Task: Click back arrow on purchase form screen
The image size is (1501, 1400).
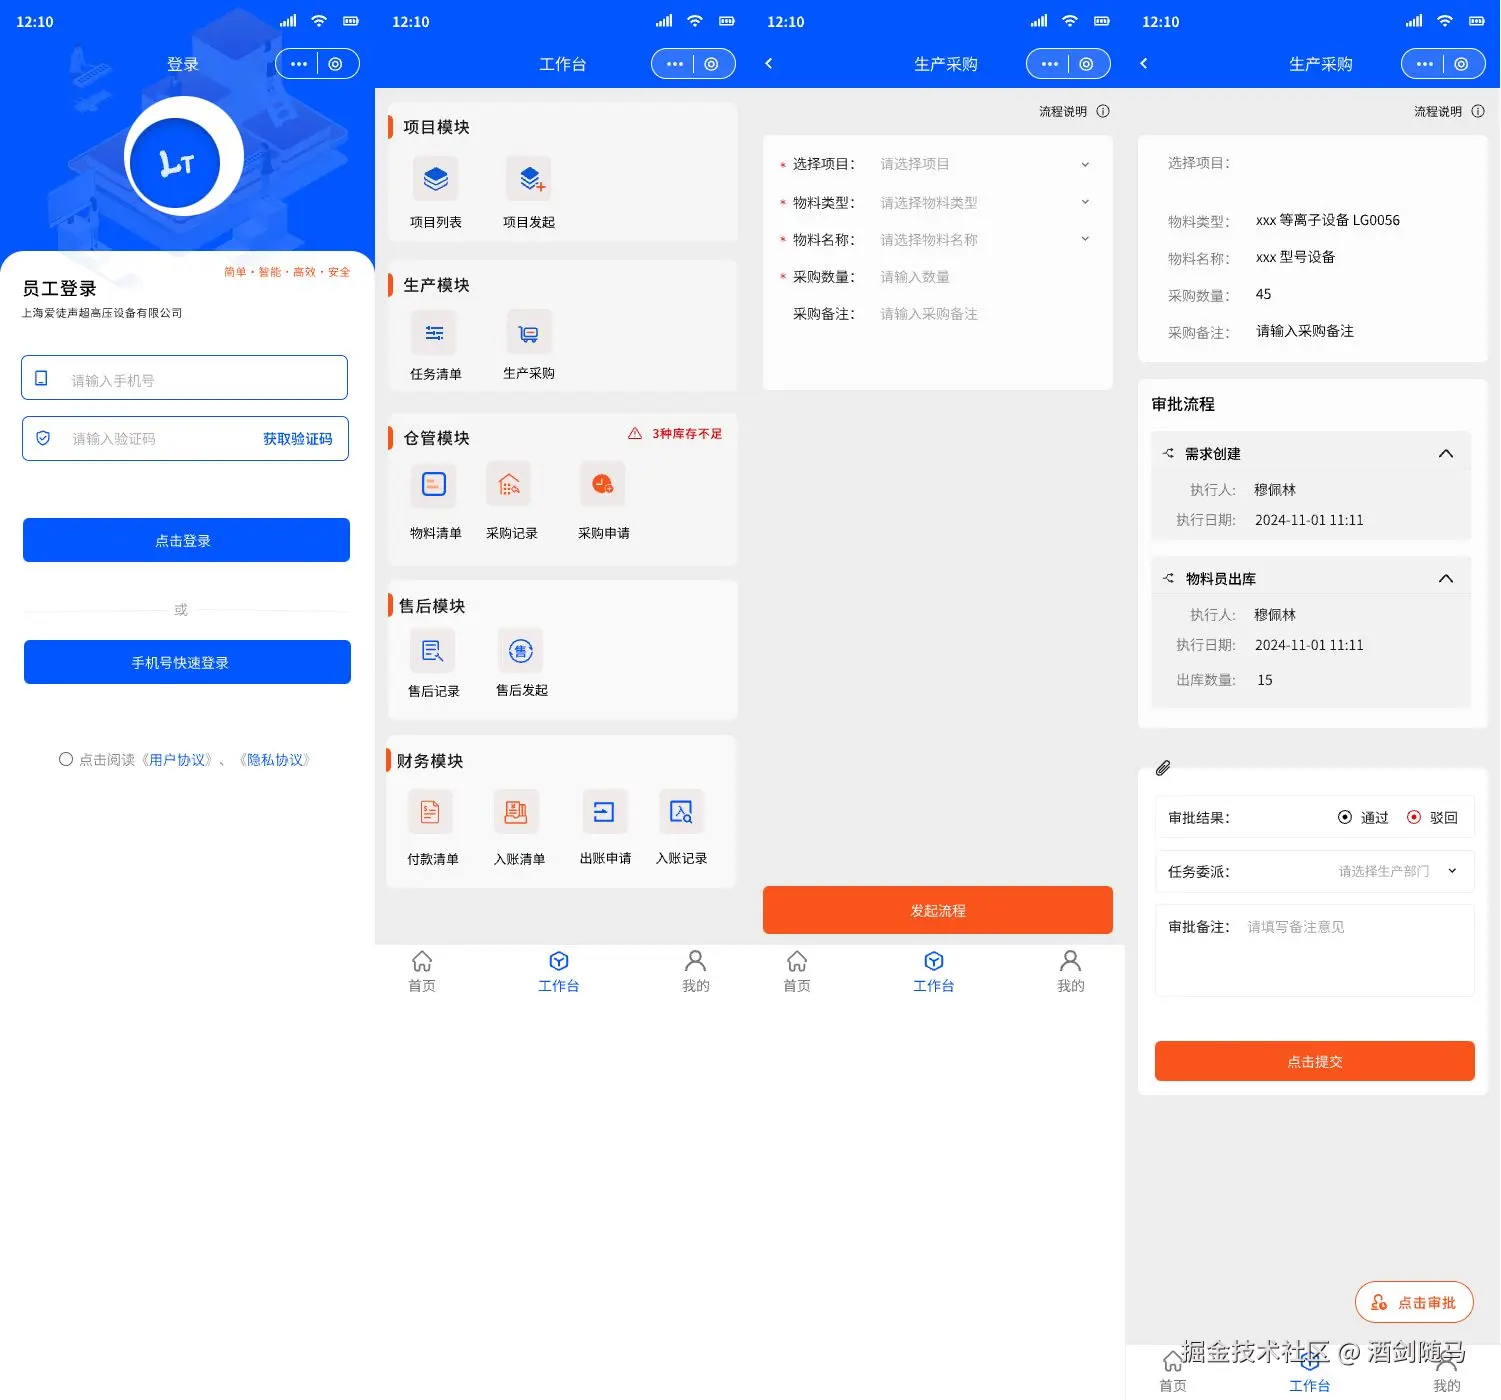Action: tap(769, 63)
